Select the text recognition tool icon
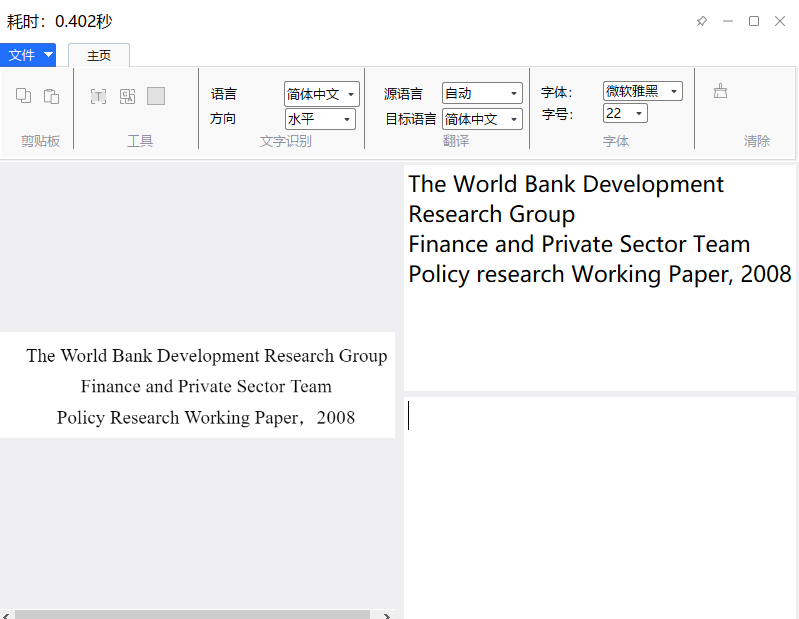799x619 pixels. [98, 96]
